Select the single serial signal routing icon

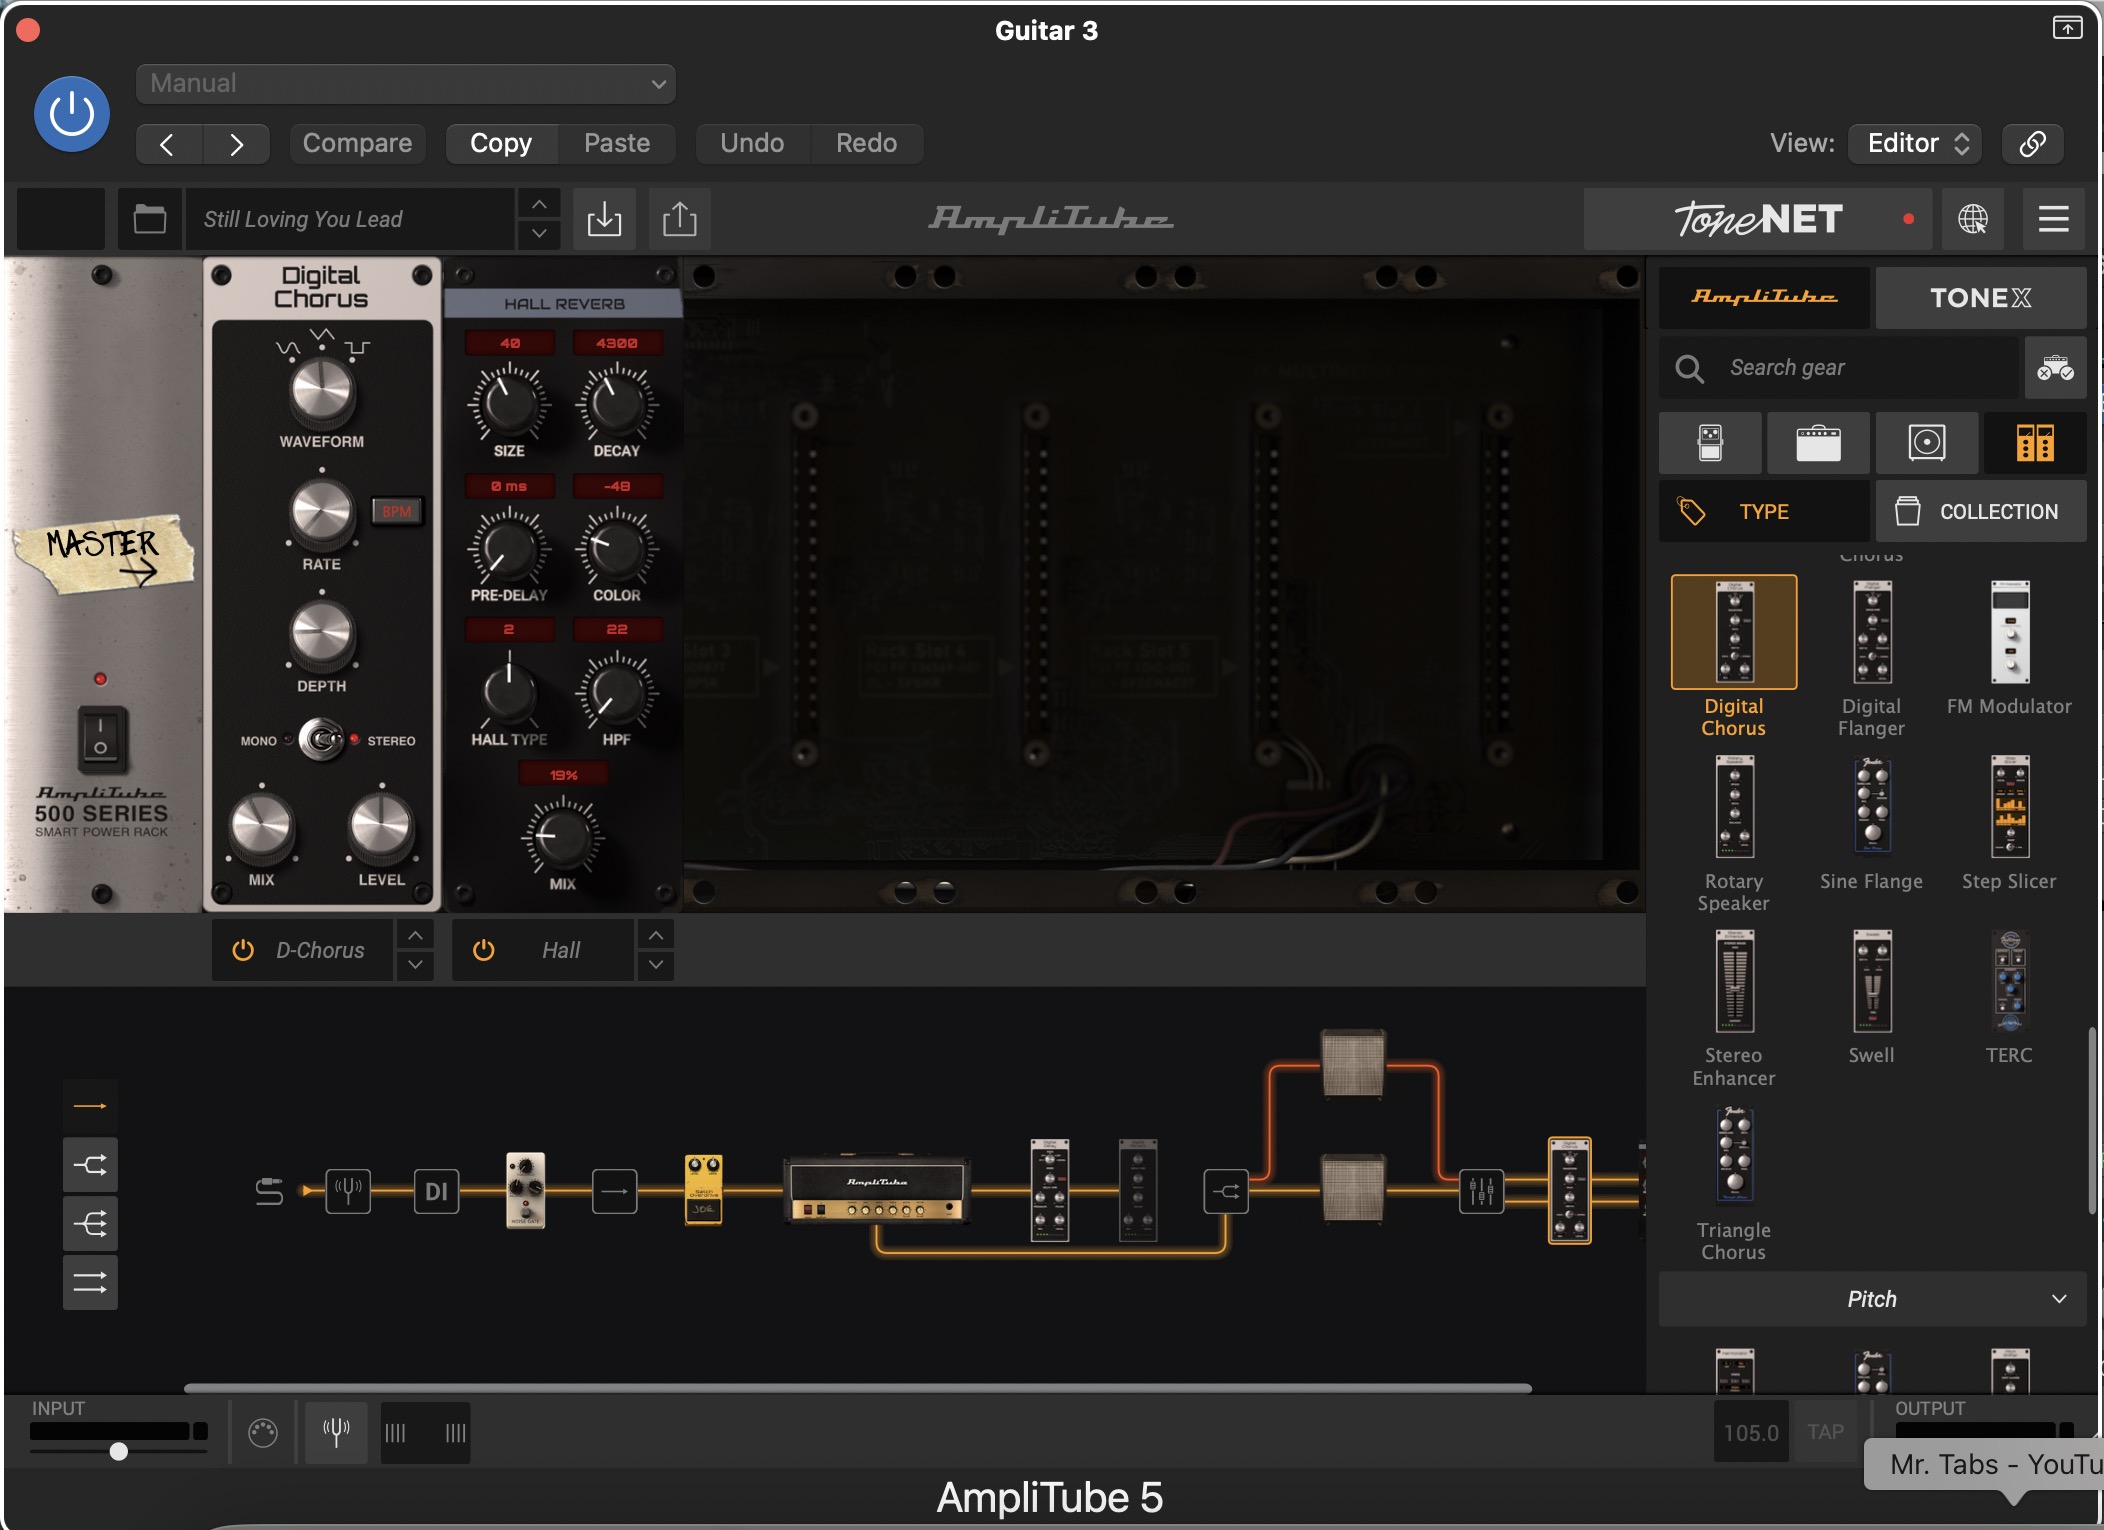(x=90, y=1106)
